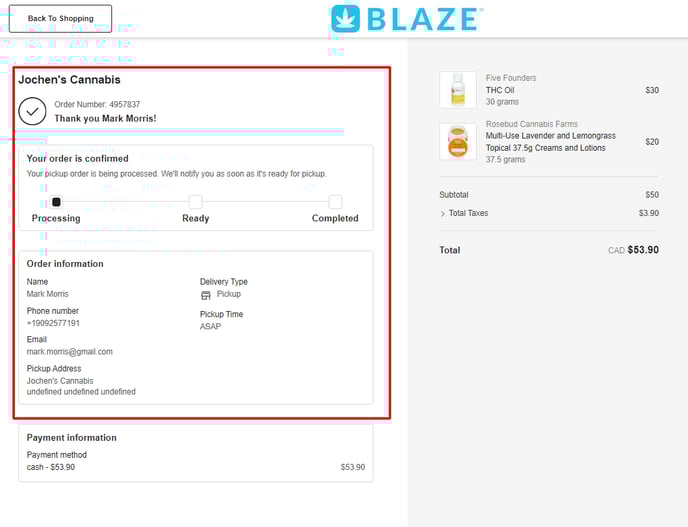Screen dimensions: 688x527
Task: Click the Pickup Time label
Action: (222, 314)
